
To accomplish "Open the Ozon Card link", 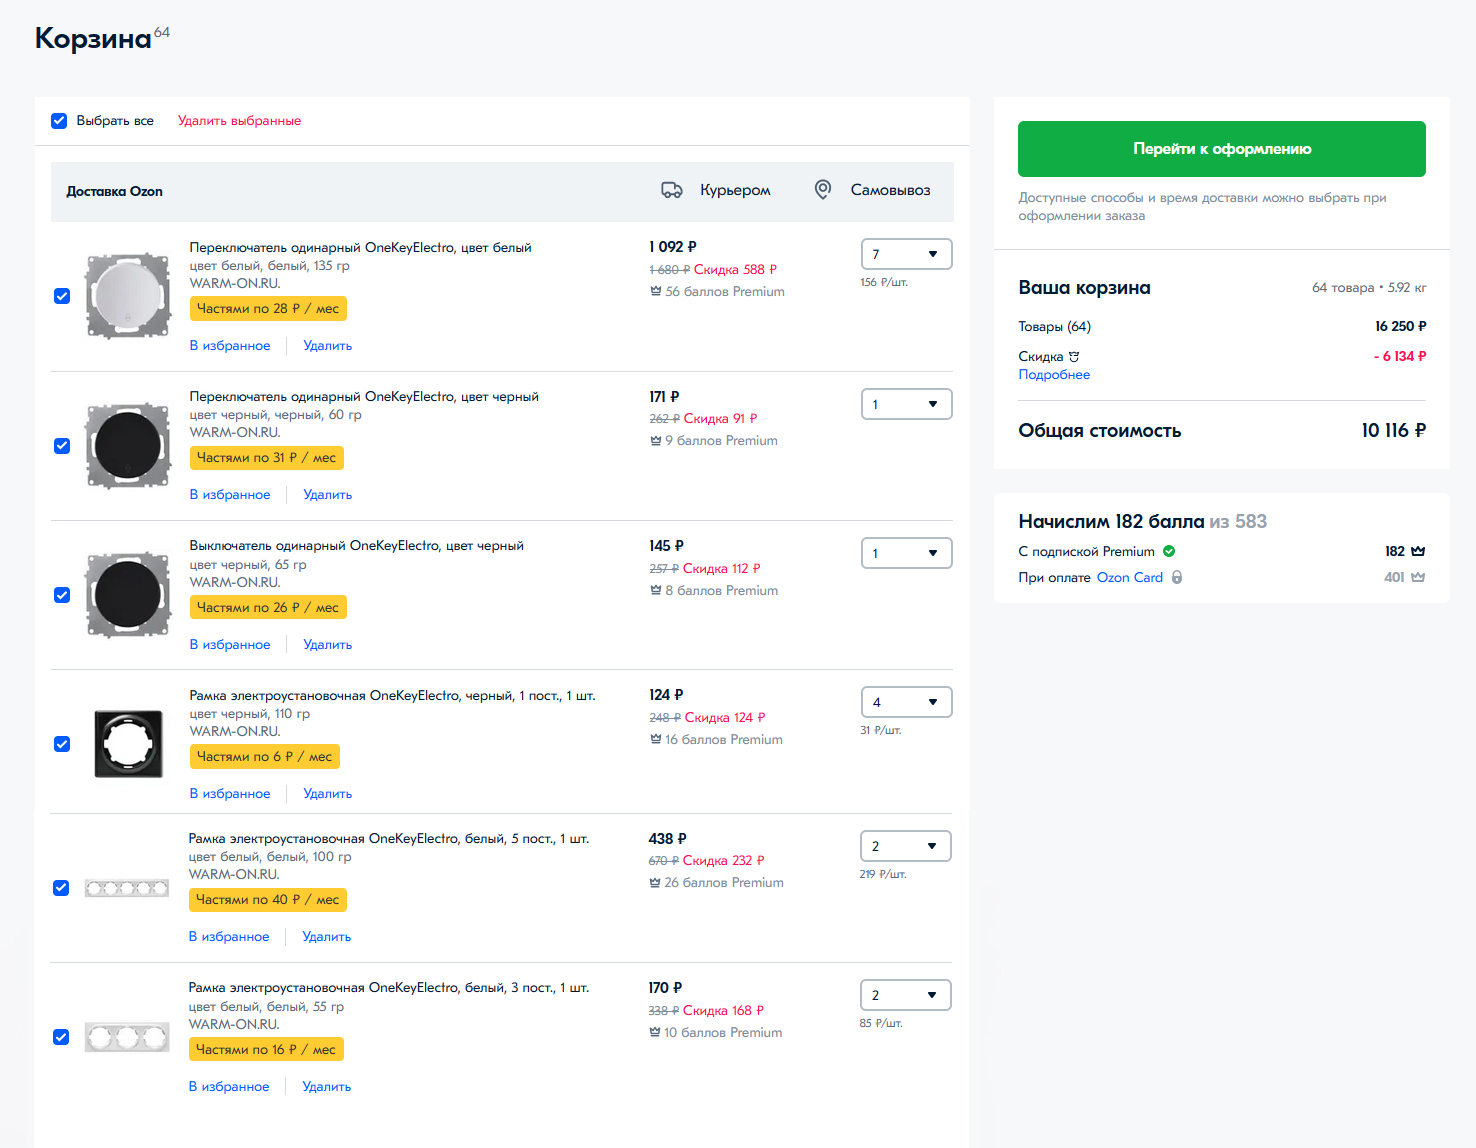I will (x=1130, y=577).
